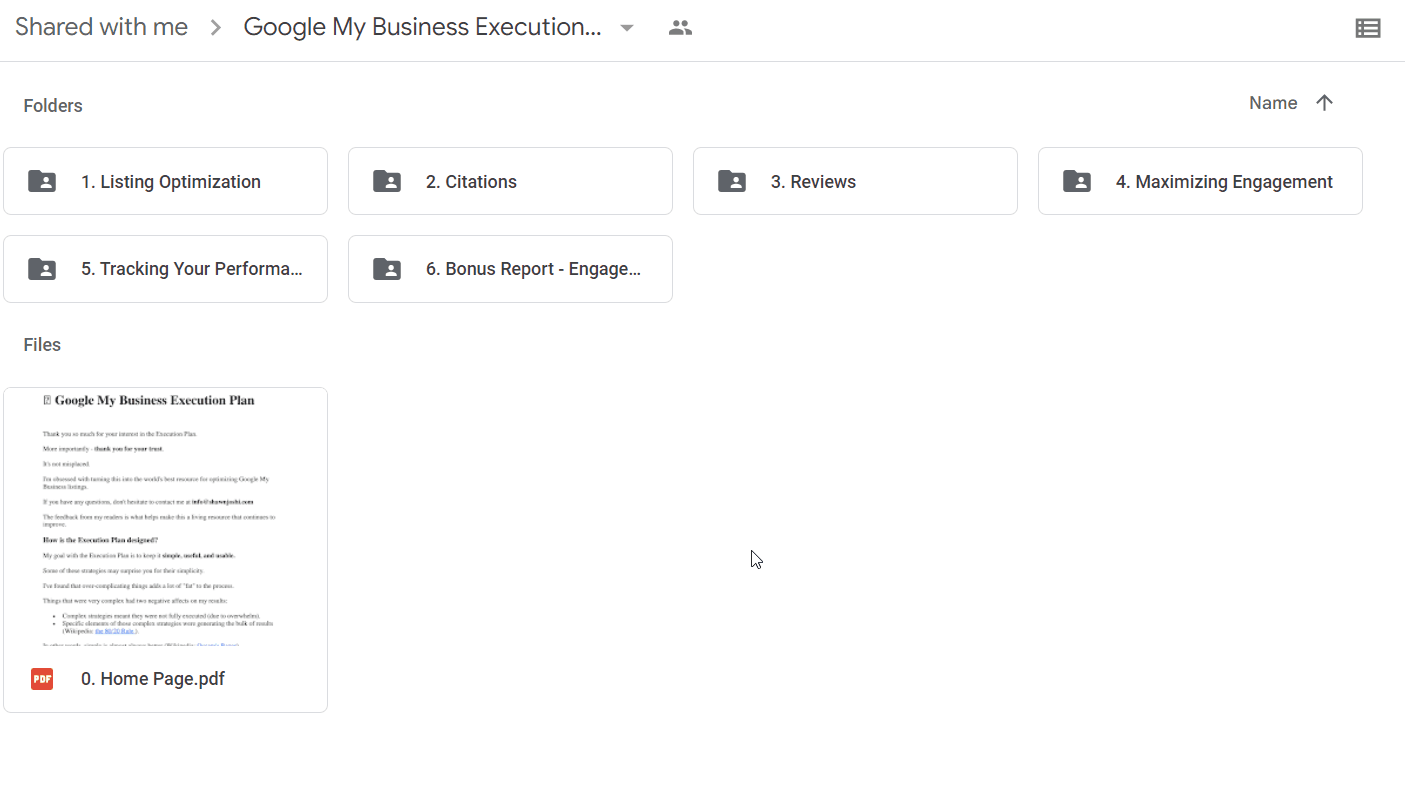This screenshot has height=810, width=1405.
Task: Click Google My Business Execution breadcrumb title
Action: tap(422, 27)
